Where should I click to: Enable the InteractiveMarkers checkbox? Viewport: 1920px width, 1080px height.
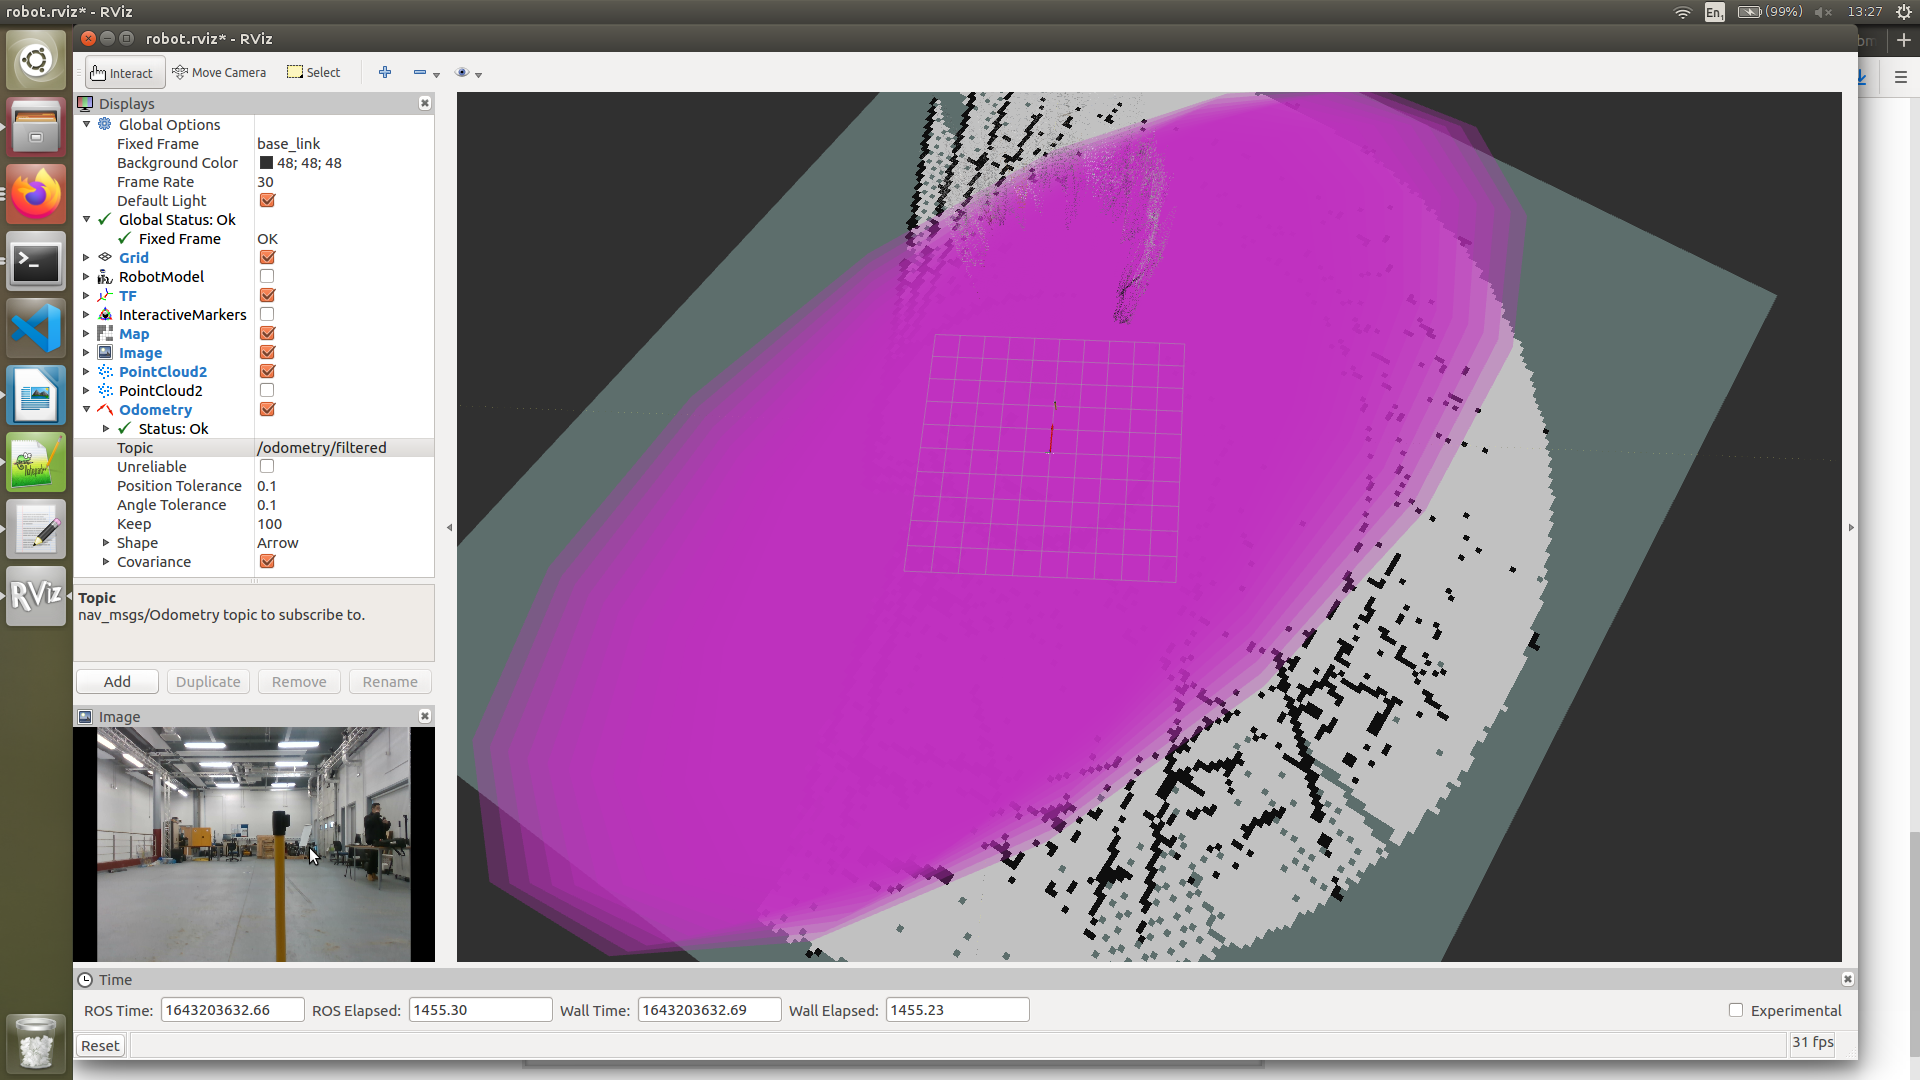[267, 314]
